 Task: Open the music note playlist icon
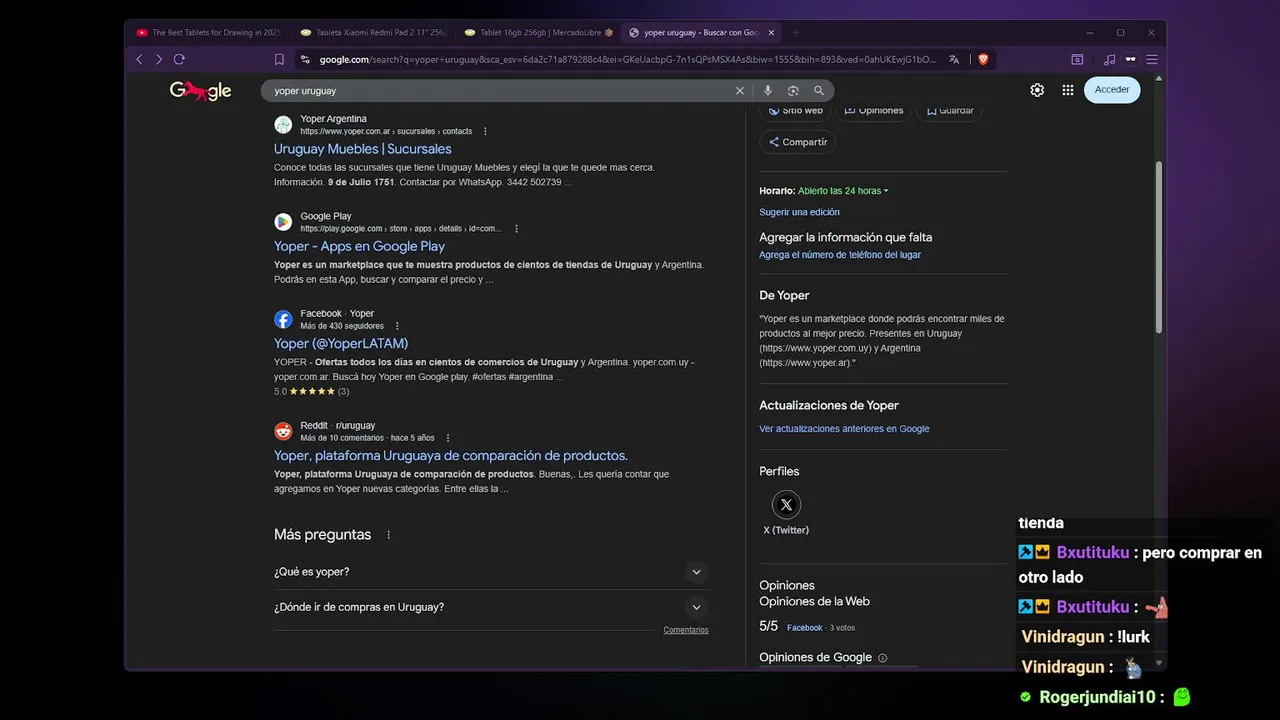coord(1109,60)
